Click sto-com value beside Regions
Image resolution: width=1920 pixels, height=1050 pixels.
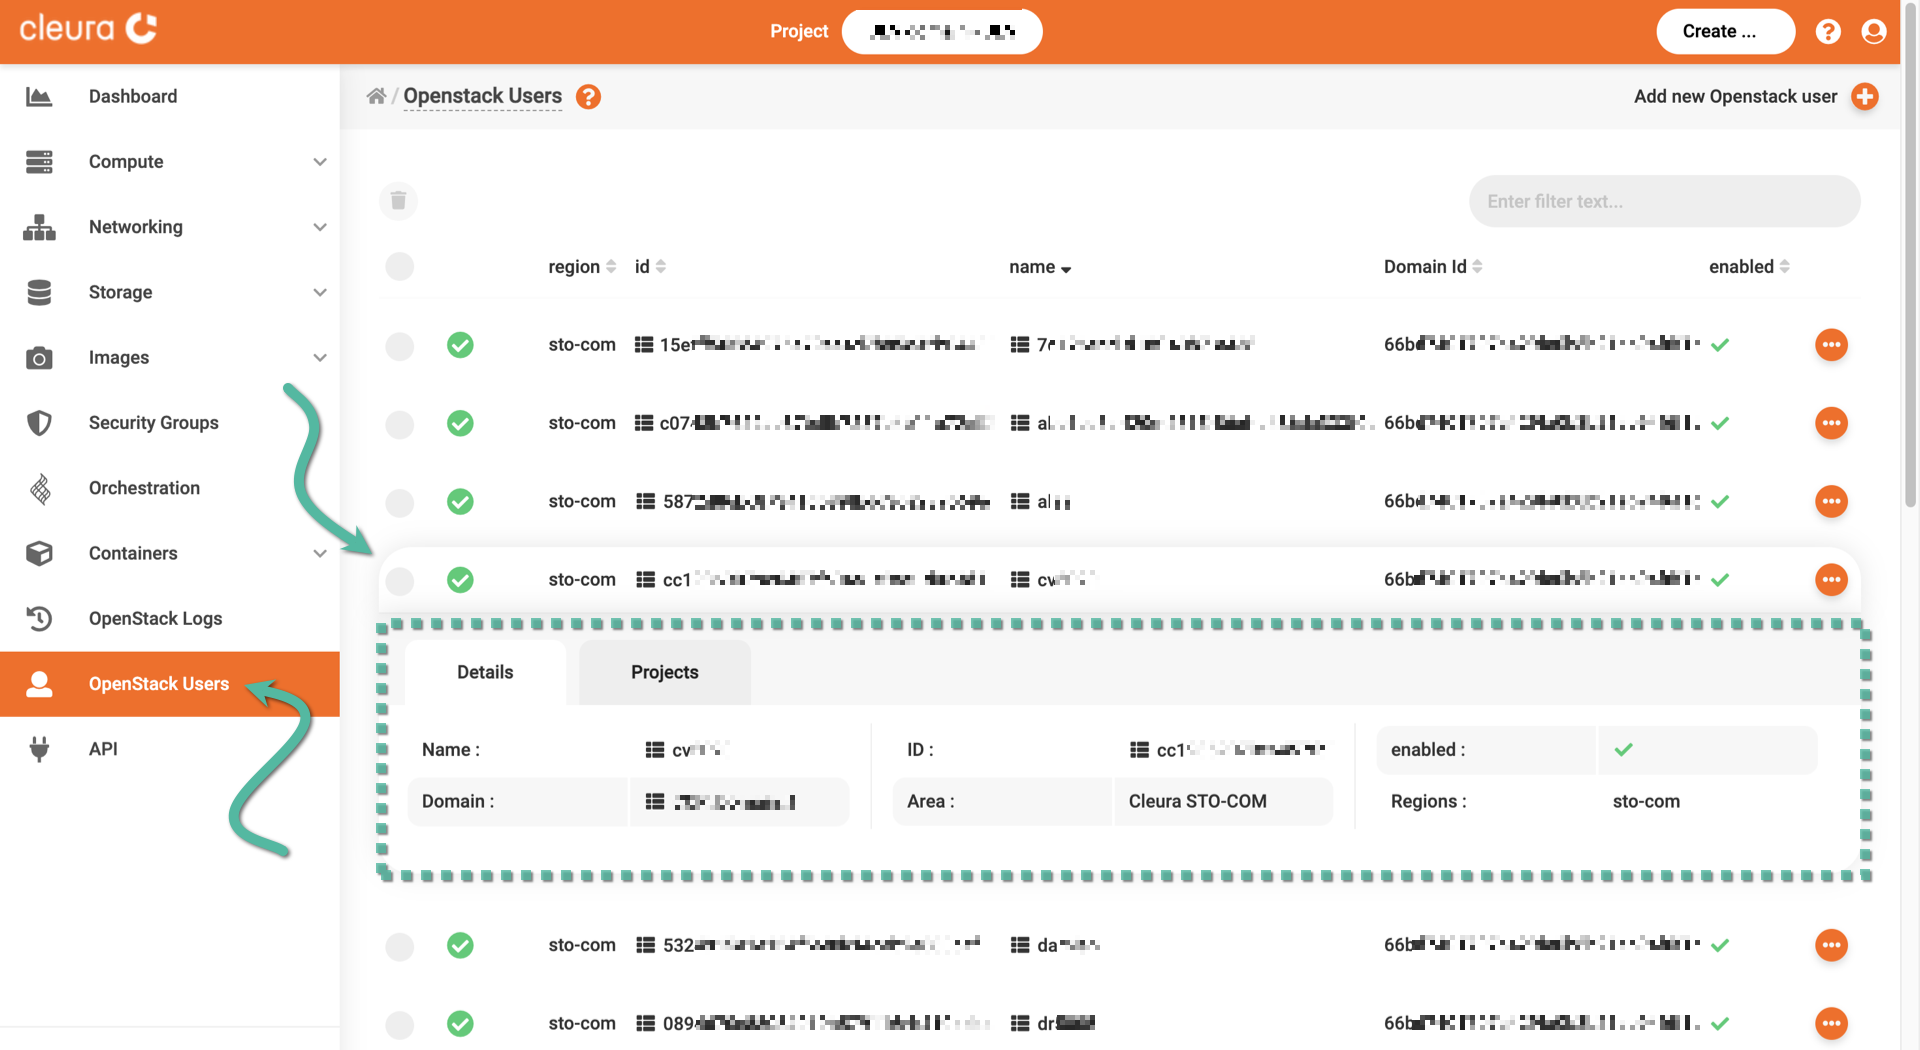1646,802
